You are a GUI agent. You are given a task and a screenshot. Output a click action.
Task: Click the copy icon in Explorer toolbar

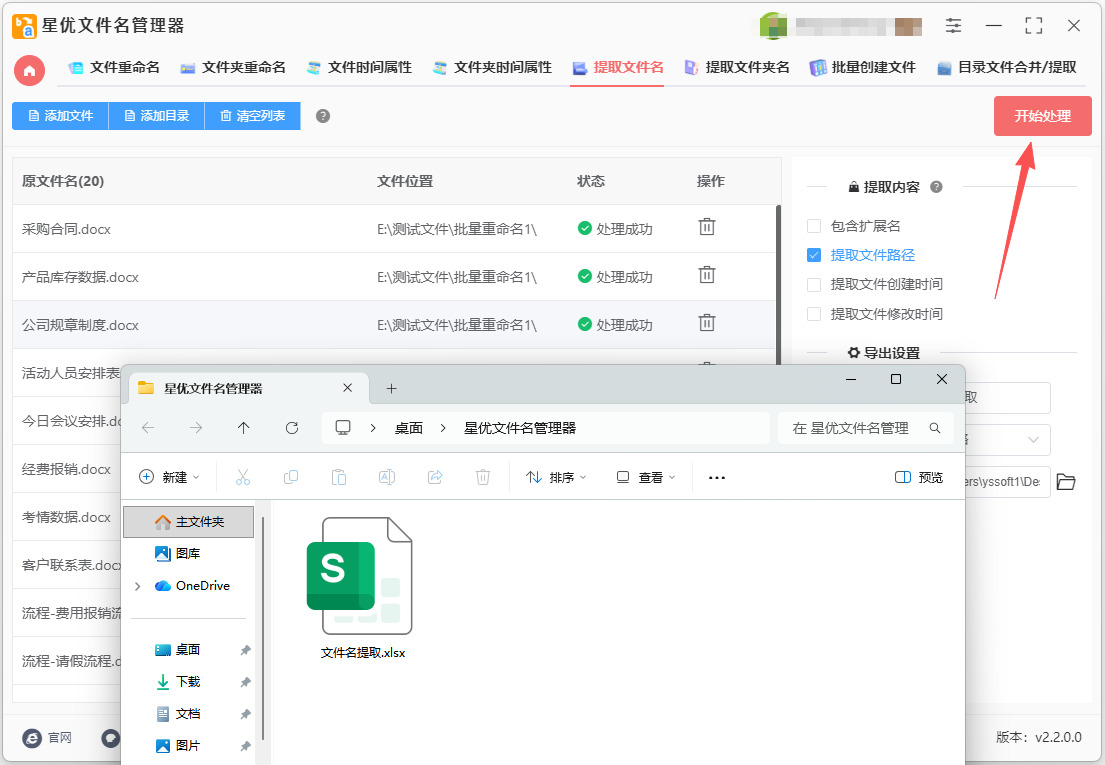(290, 478)
